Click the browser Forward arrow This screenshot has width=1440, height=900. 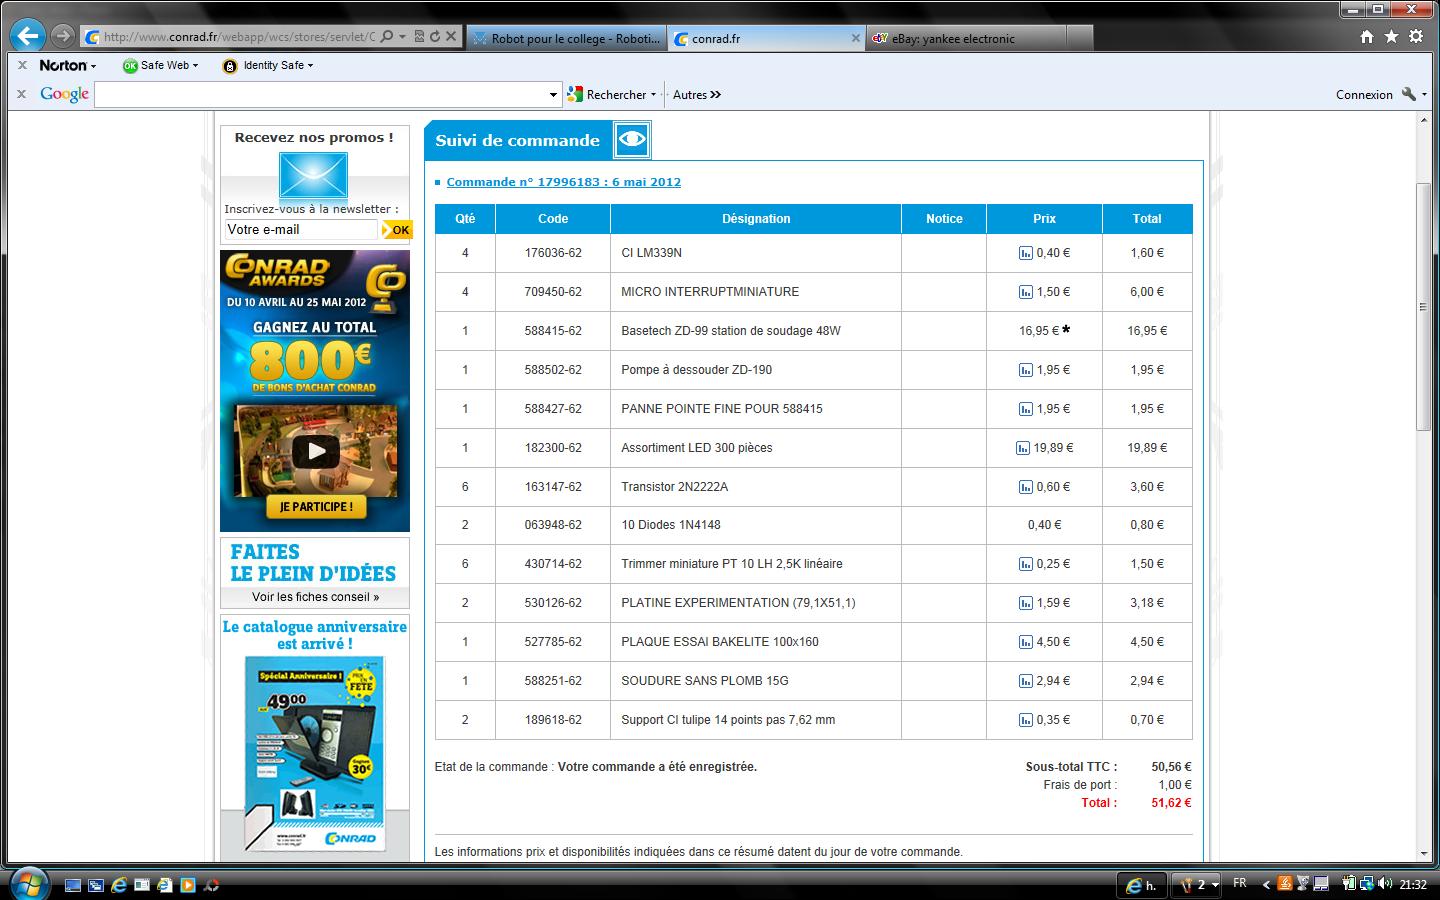point(62,37)
